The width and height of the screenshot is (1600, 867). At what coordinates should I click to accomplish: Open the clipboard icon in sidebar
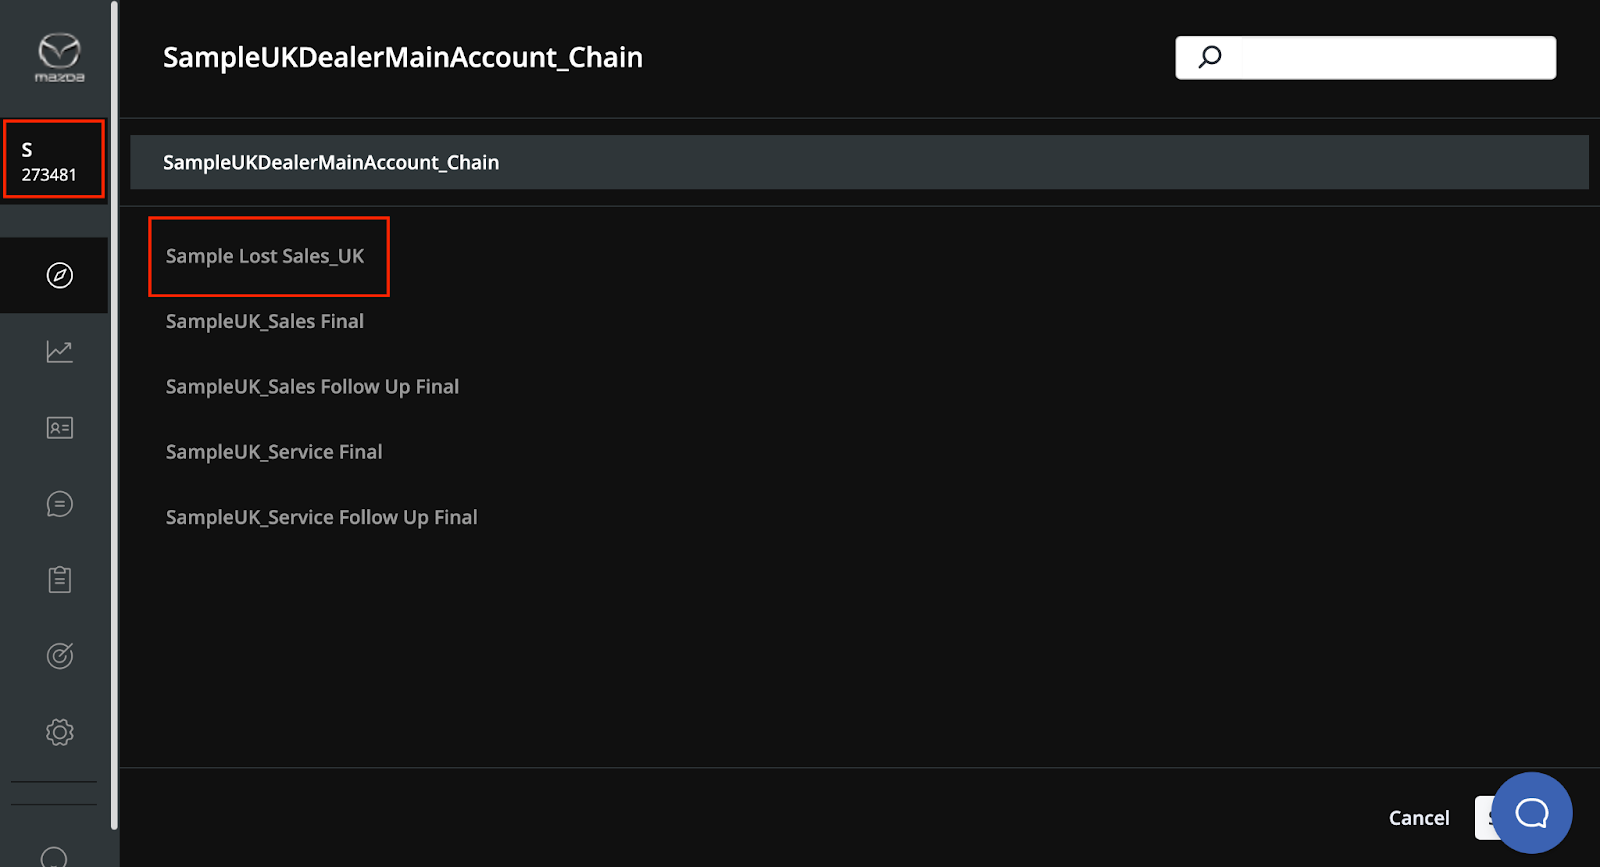click(x=60, y=580)
